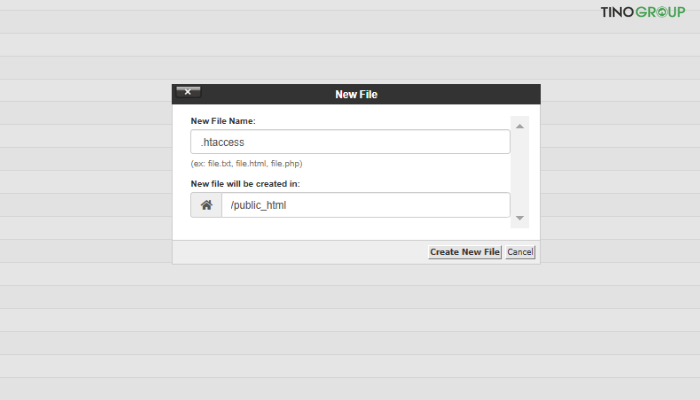Click the /public_html destination path field
The height and width of the screenshot is (400, 700).
365,205
